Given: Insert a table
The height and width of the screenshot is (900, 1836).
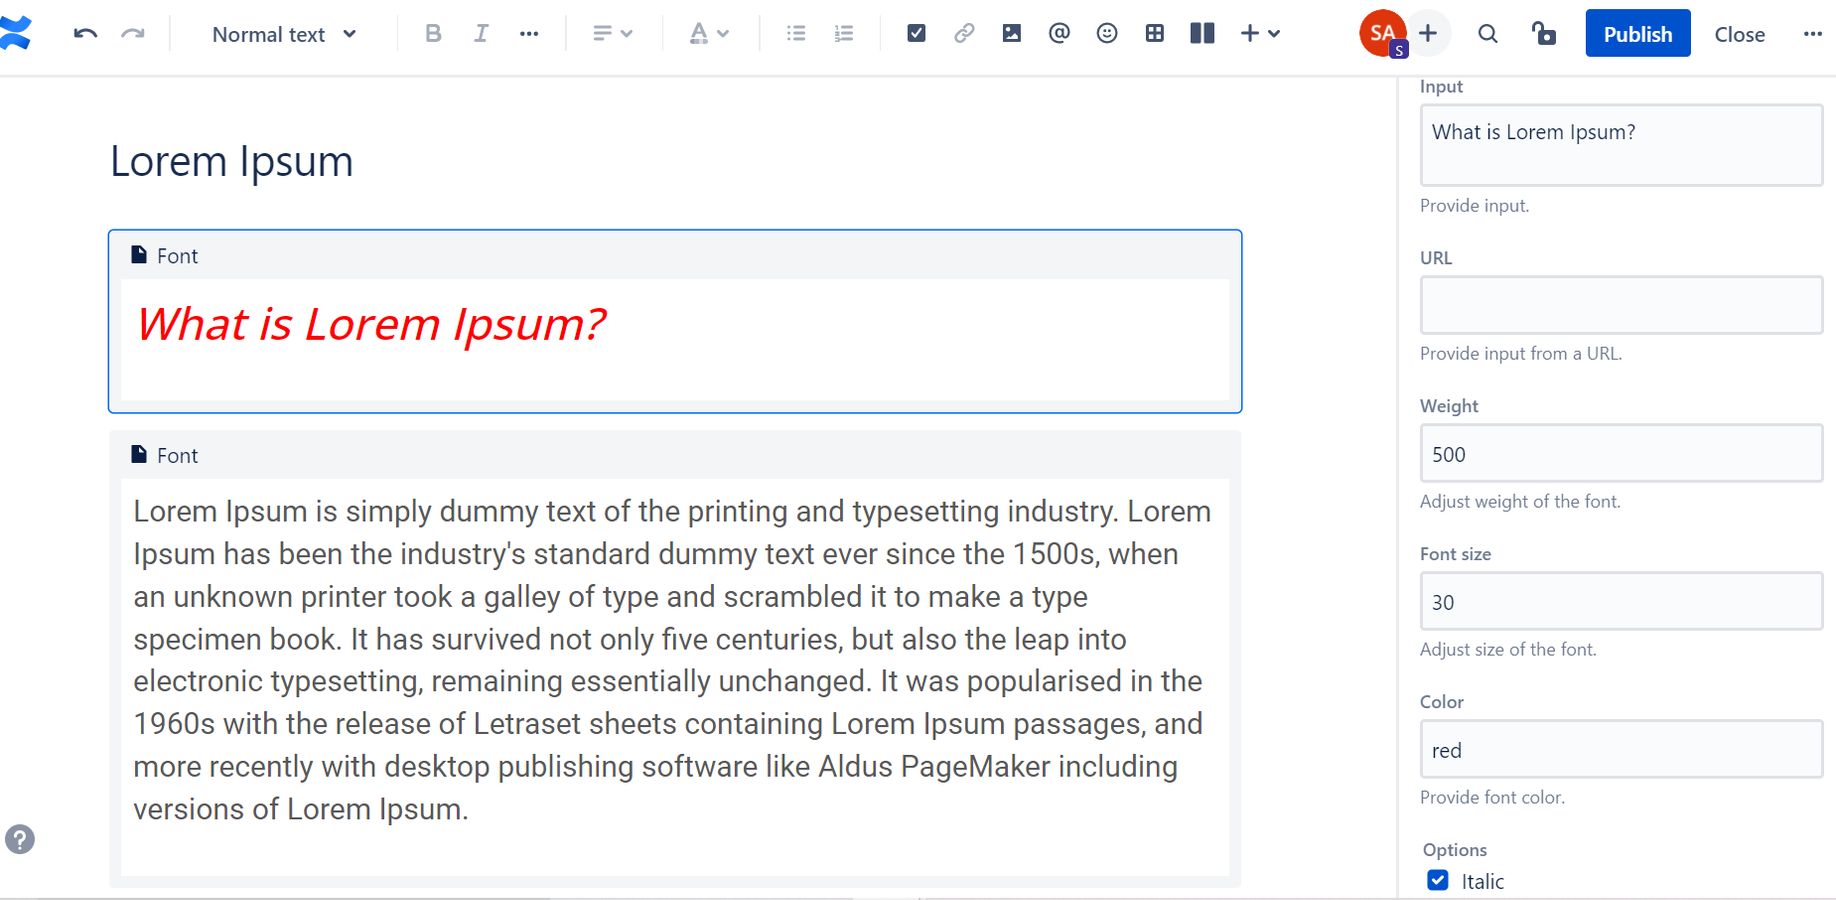Looking at the screenshot, I should 1155,33.
